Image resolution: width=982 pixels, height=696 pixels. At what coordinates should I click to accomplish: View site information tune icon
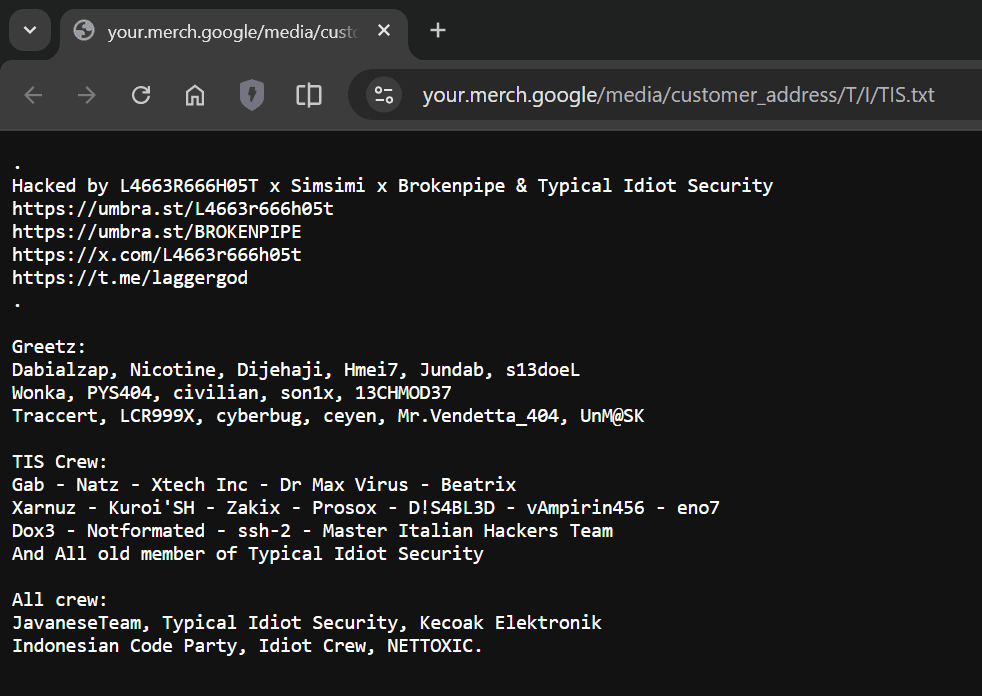(384, 95)
